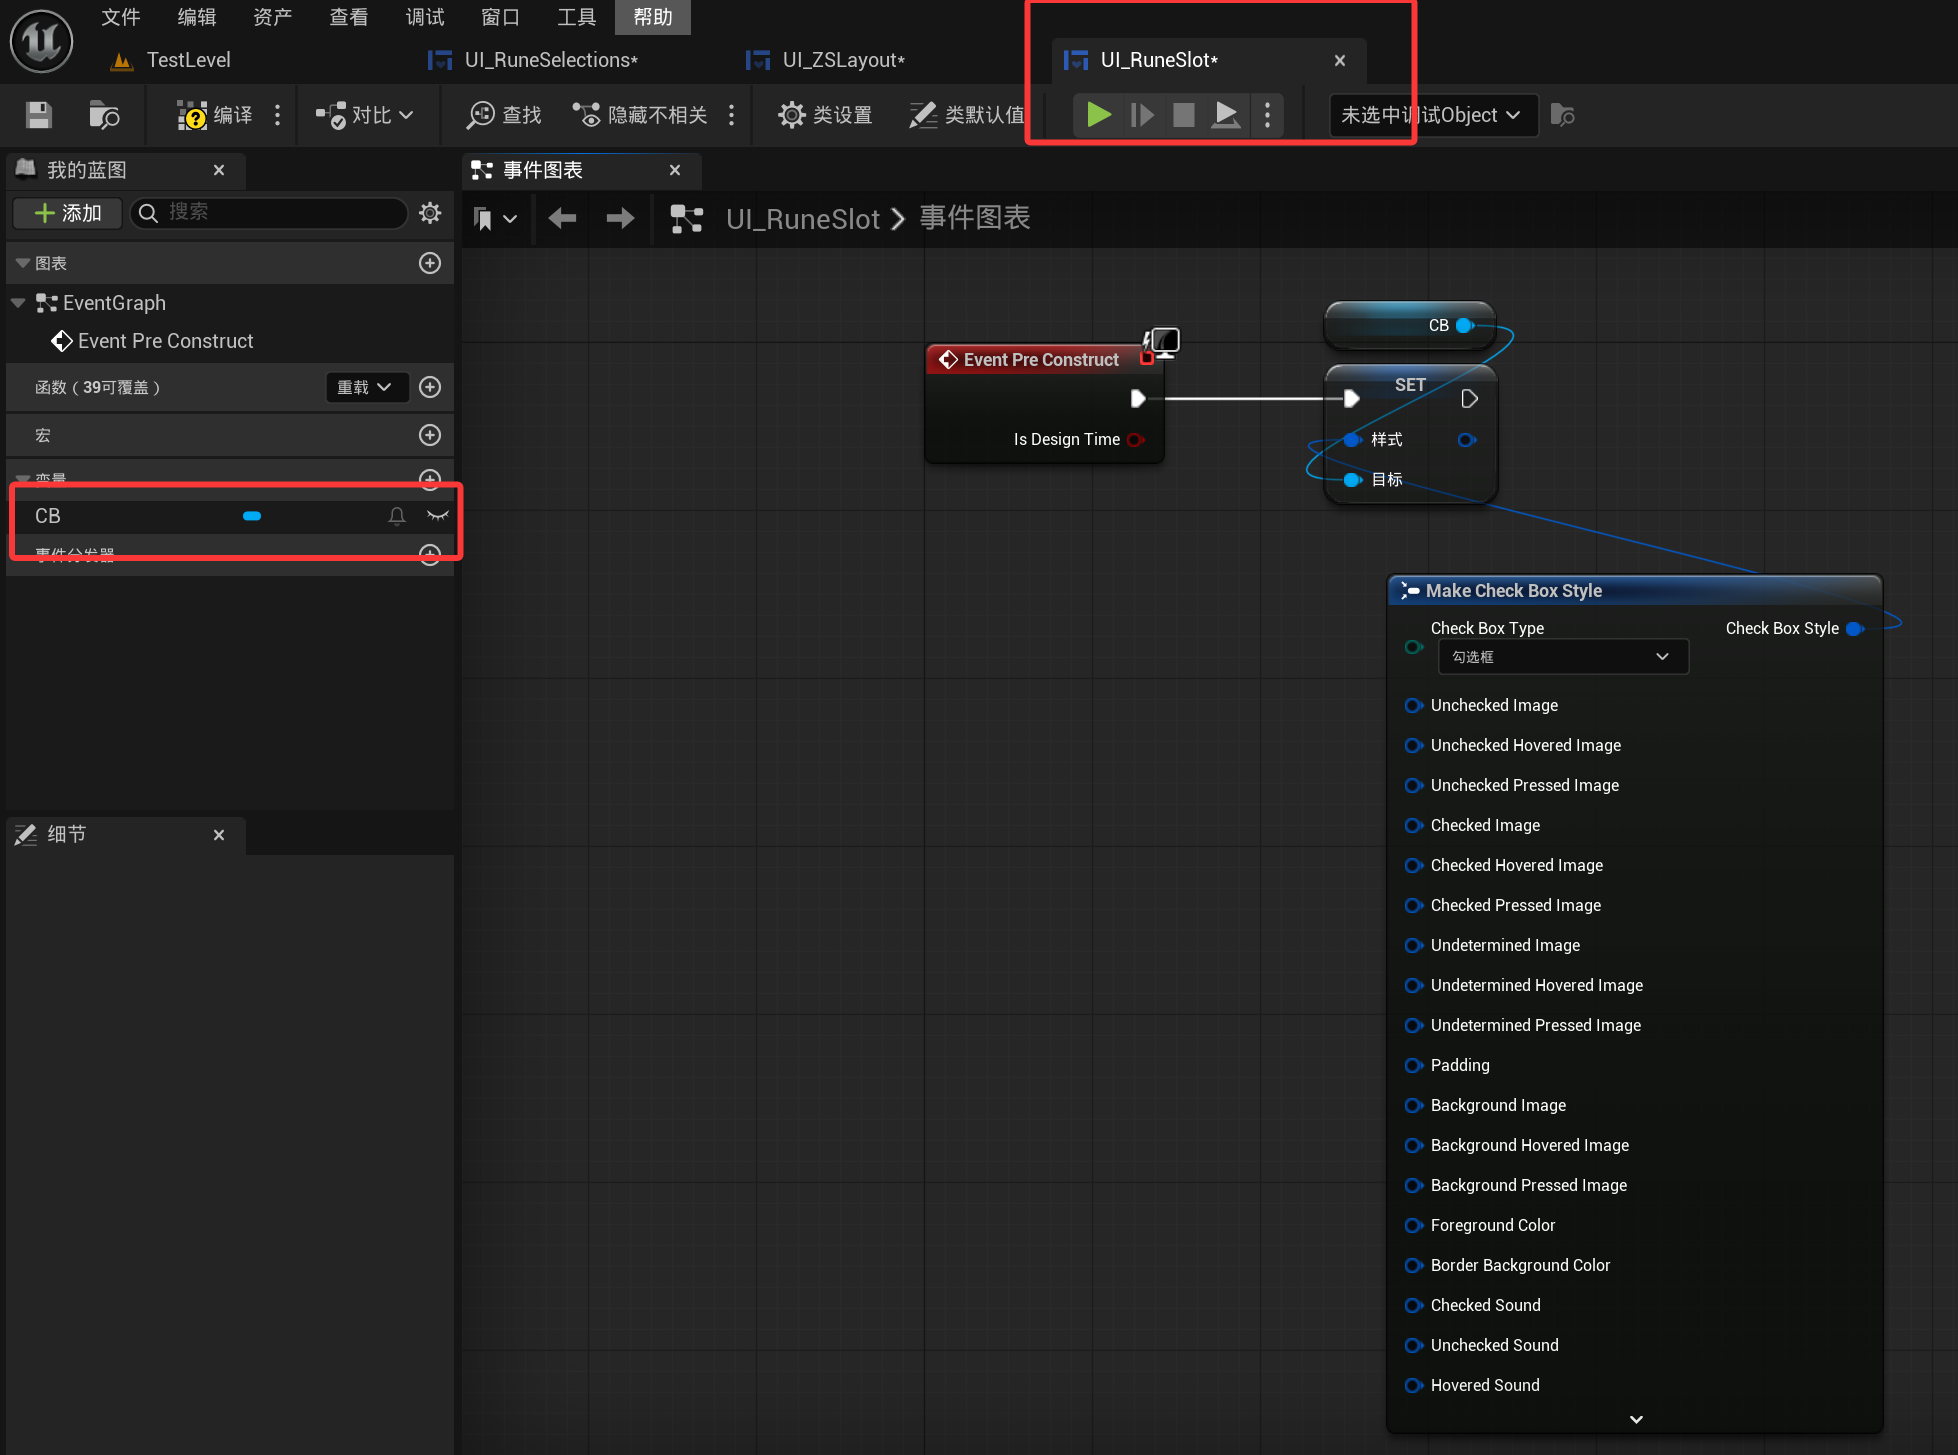Open 类设置 class settings
The height and width of the screenshot is (1455, 1958).
click(x=825, y=115)
